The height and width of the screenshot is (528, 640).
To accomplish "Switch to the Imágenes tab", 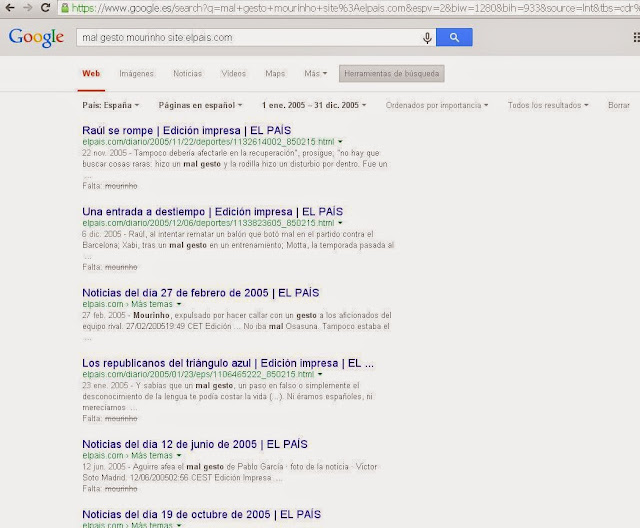I will coord(136,73).
